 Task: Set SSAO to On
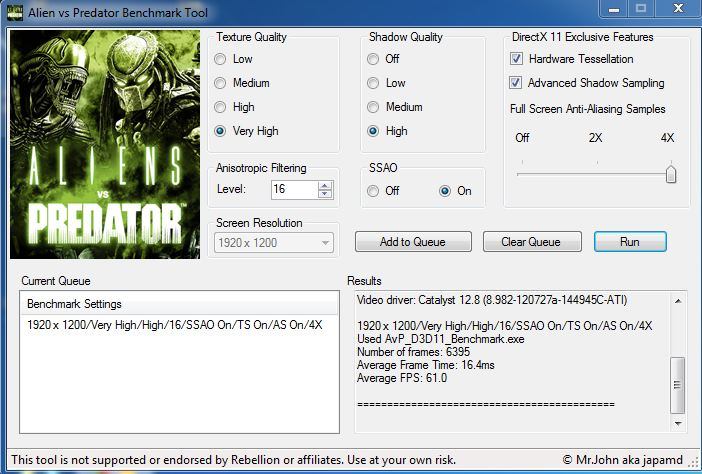click(445, 191)
